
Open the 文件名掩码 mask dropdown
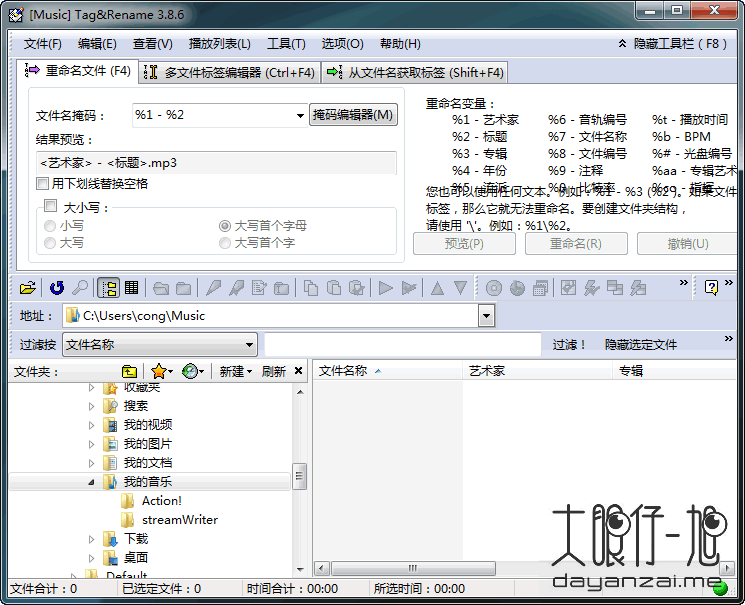pyautogui.click(x=300, y=115)
